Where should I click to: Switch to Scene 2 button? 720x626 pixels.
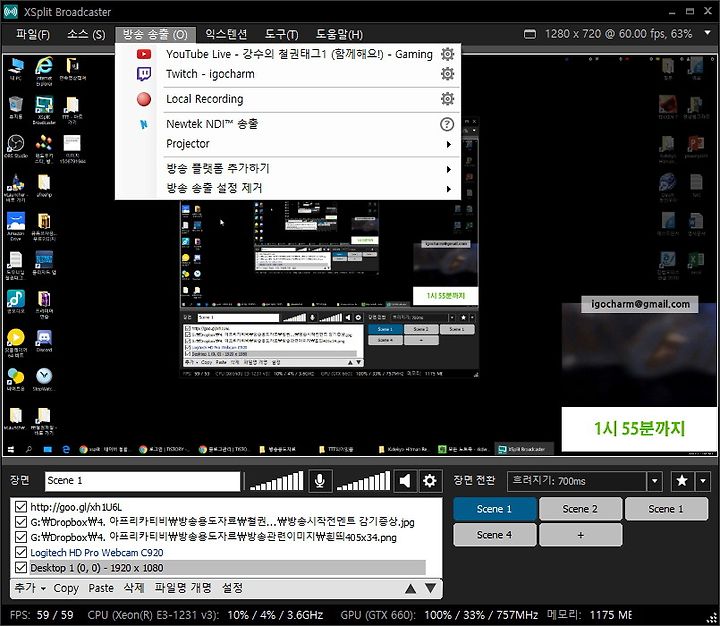(x=580, y=509)
